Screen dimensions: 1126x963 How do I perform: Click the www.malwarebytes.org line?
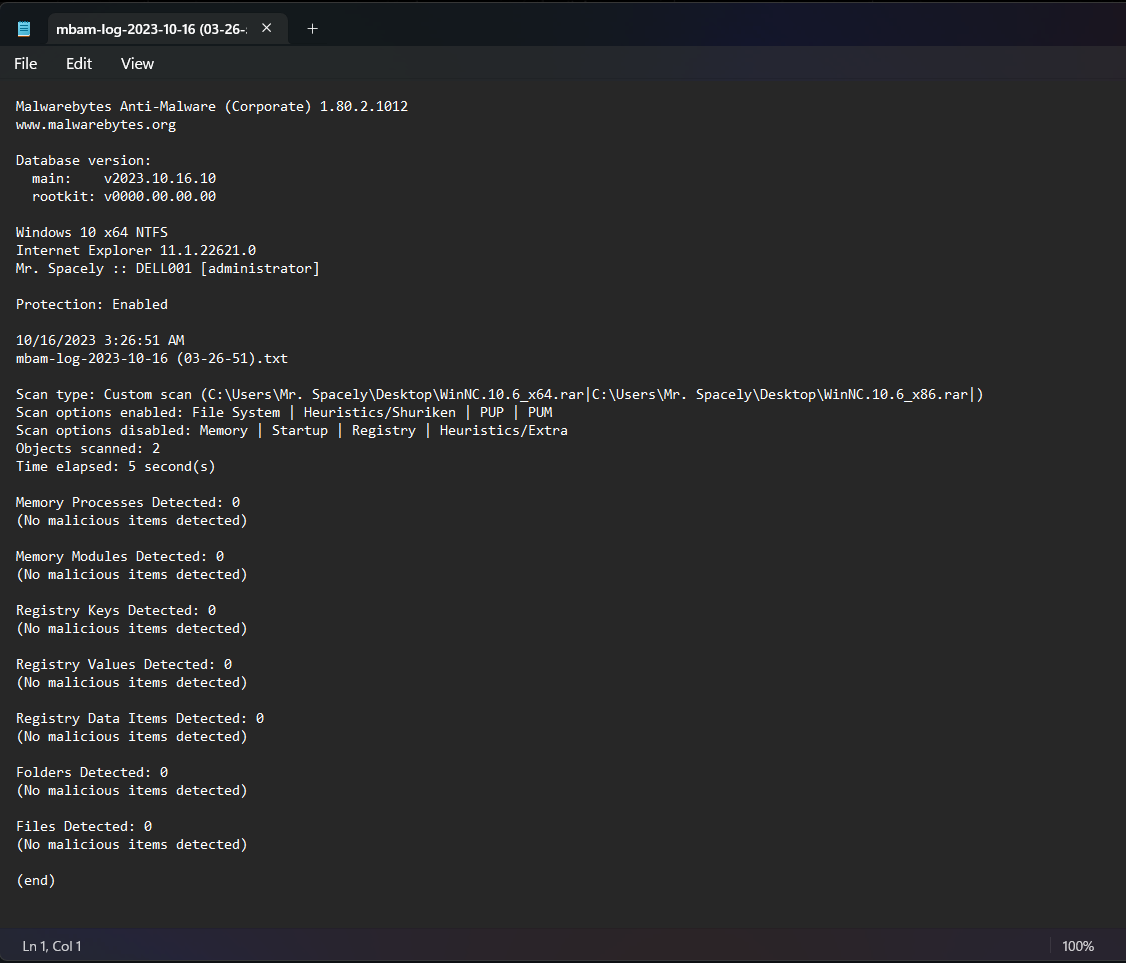[96, 125]
